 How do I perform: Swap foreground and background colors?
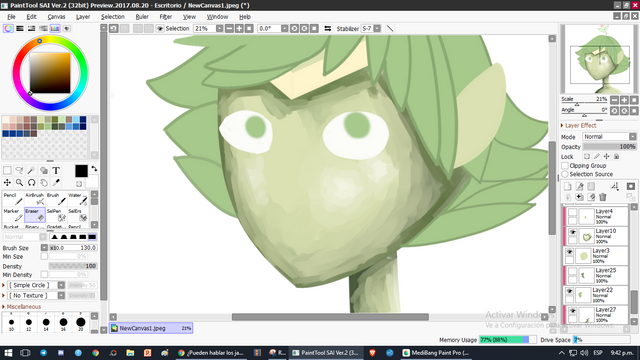tap(94, 168)
